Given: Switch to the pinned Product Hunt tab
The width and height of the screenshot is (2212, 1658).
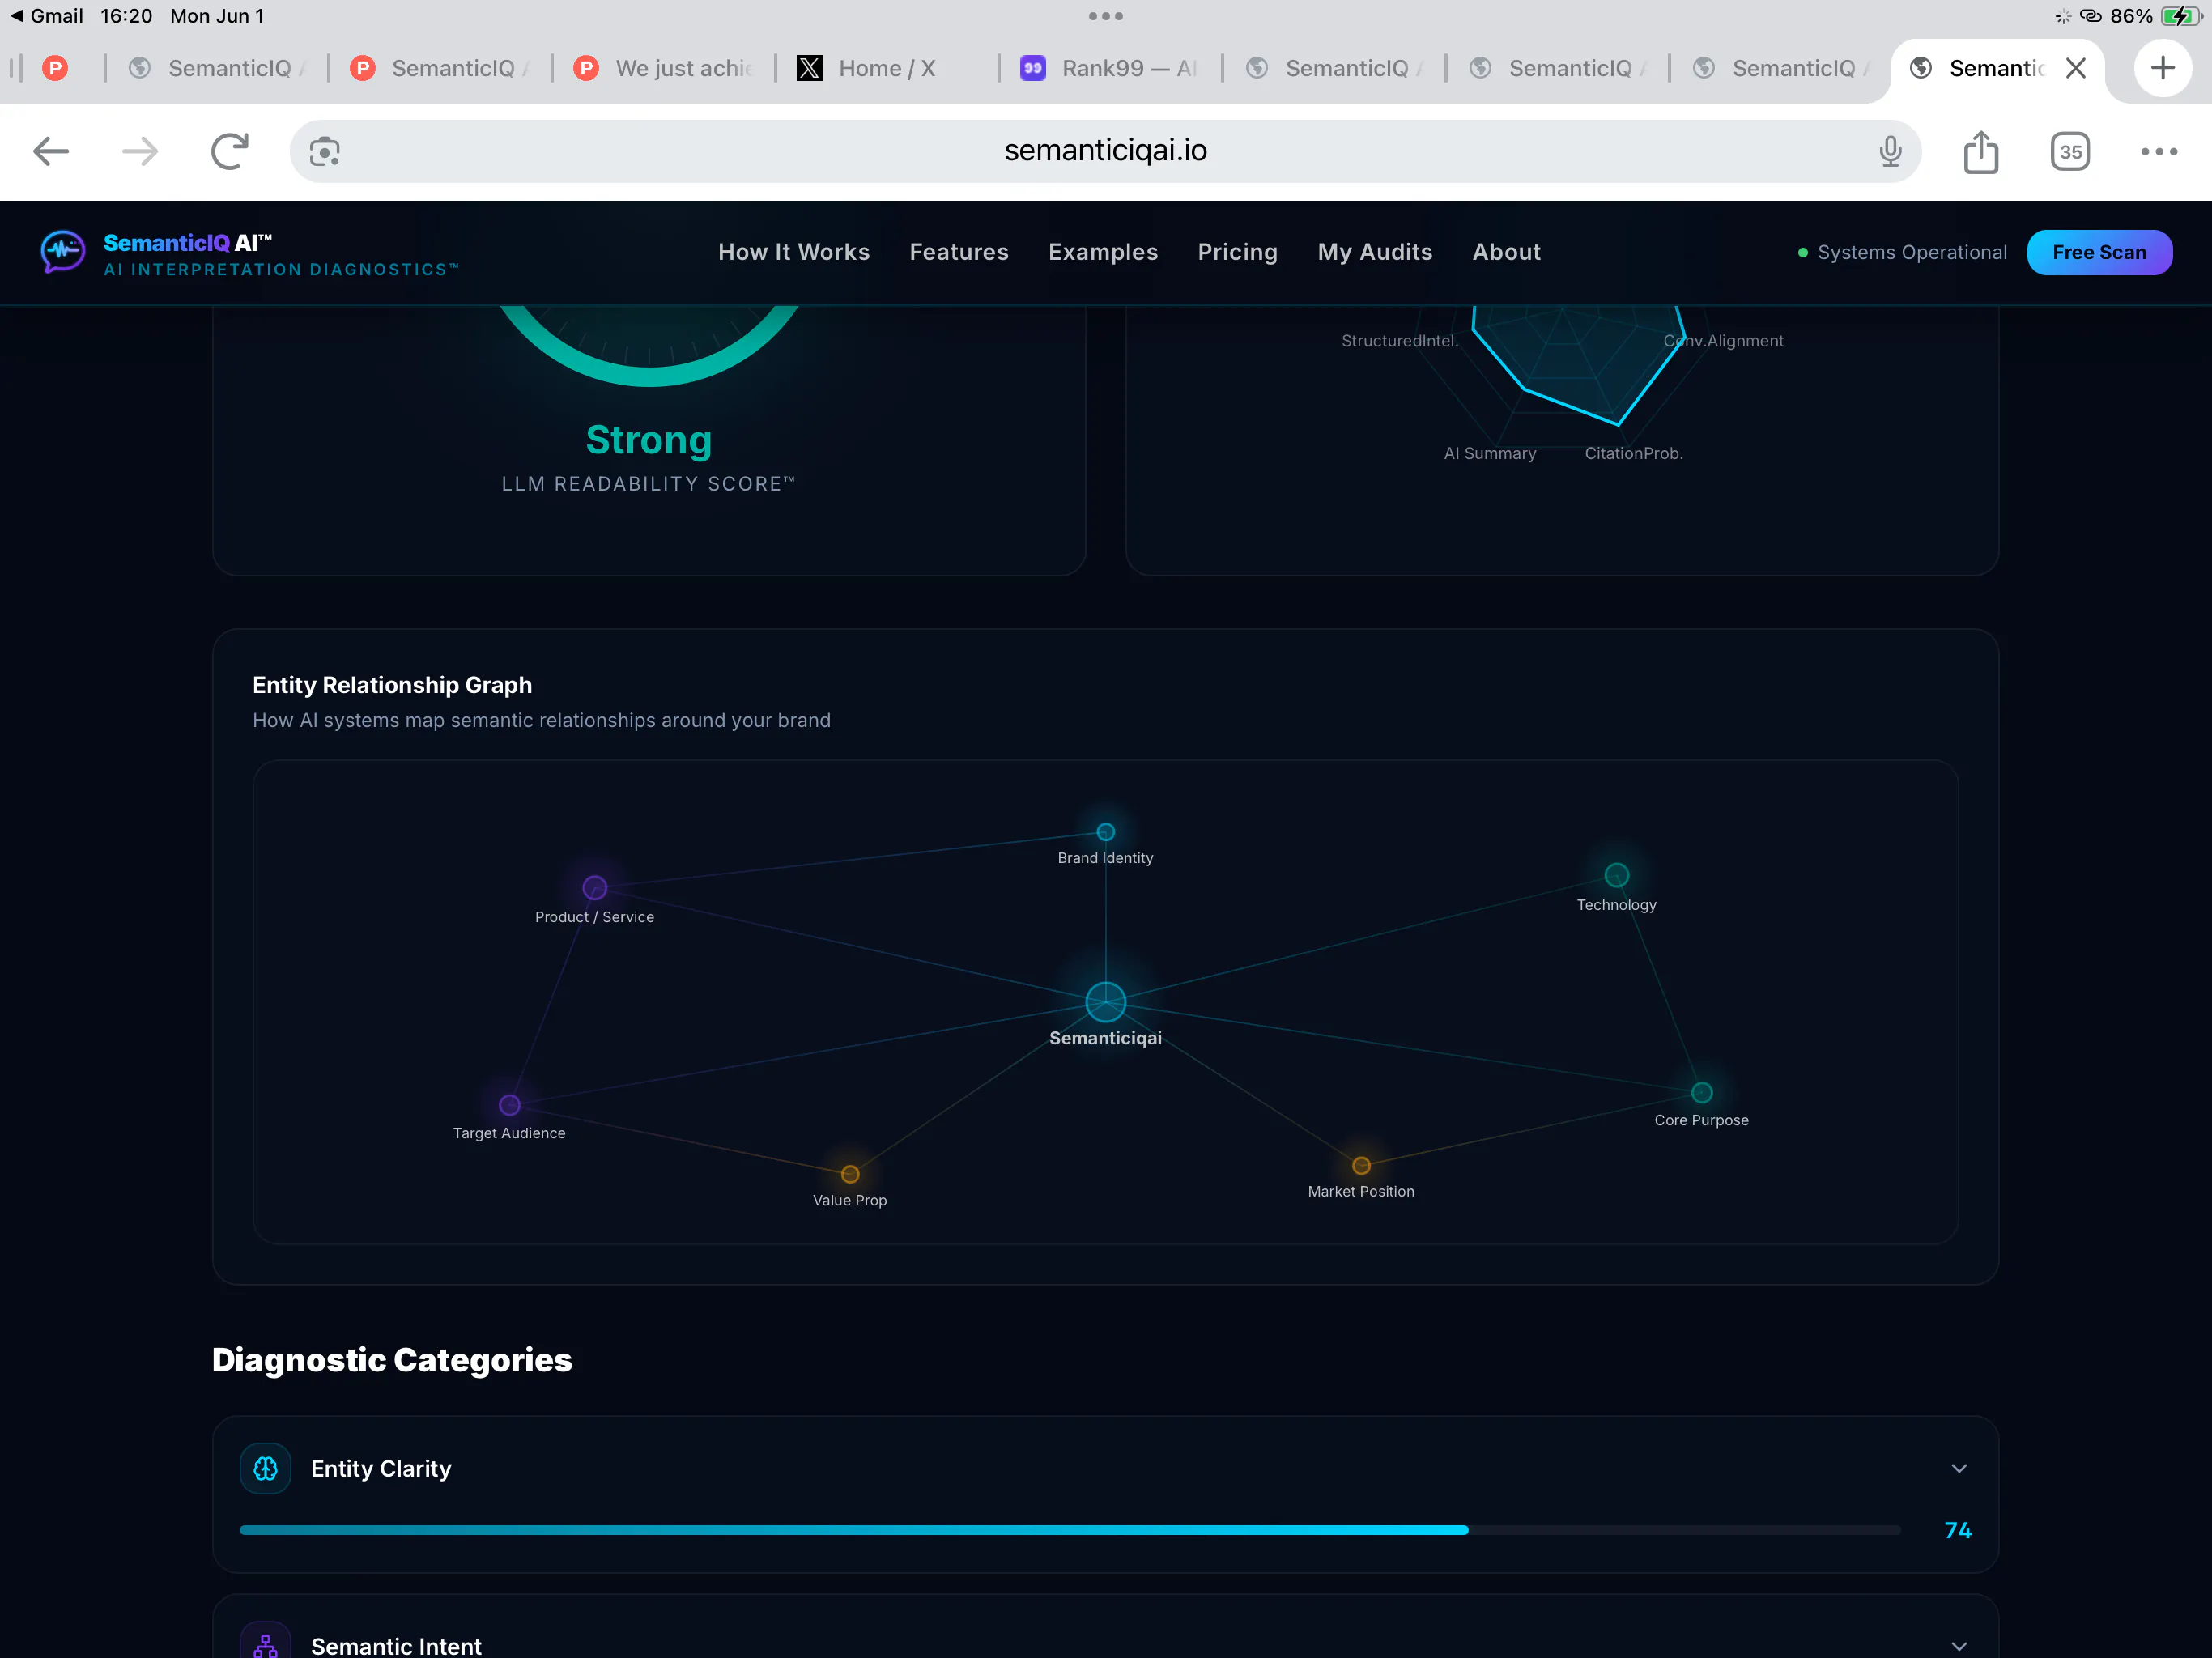Looking at the screenshot, I should tap(55, 68).
